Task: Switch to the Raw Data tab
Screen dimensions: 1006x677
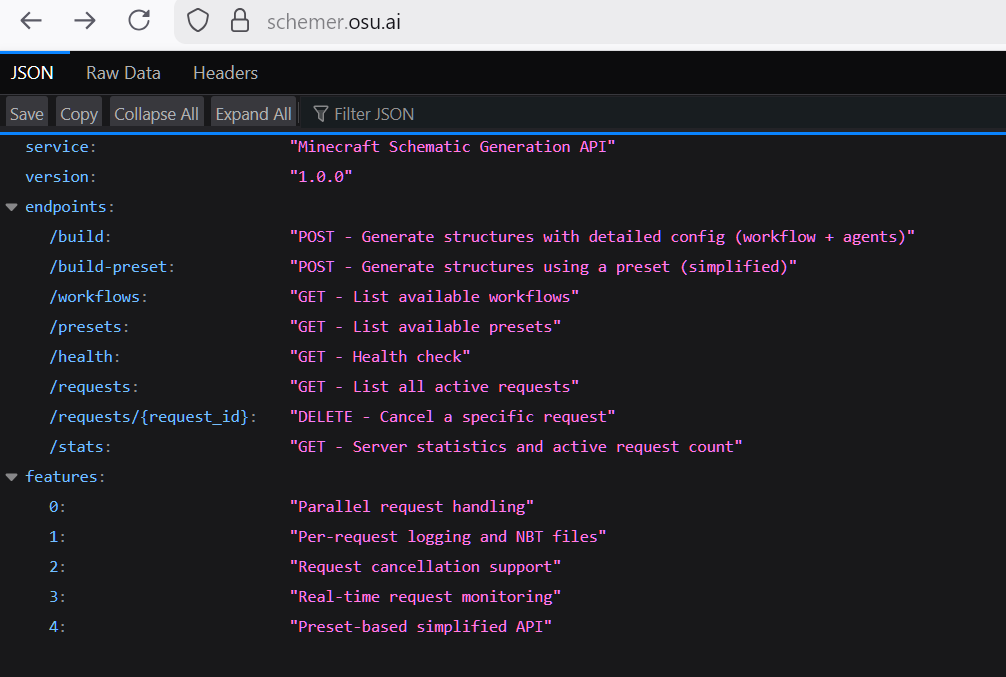Action: pyautogui.click(x=123, y=73)
